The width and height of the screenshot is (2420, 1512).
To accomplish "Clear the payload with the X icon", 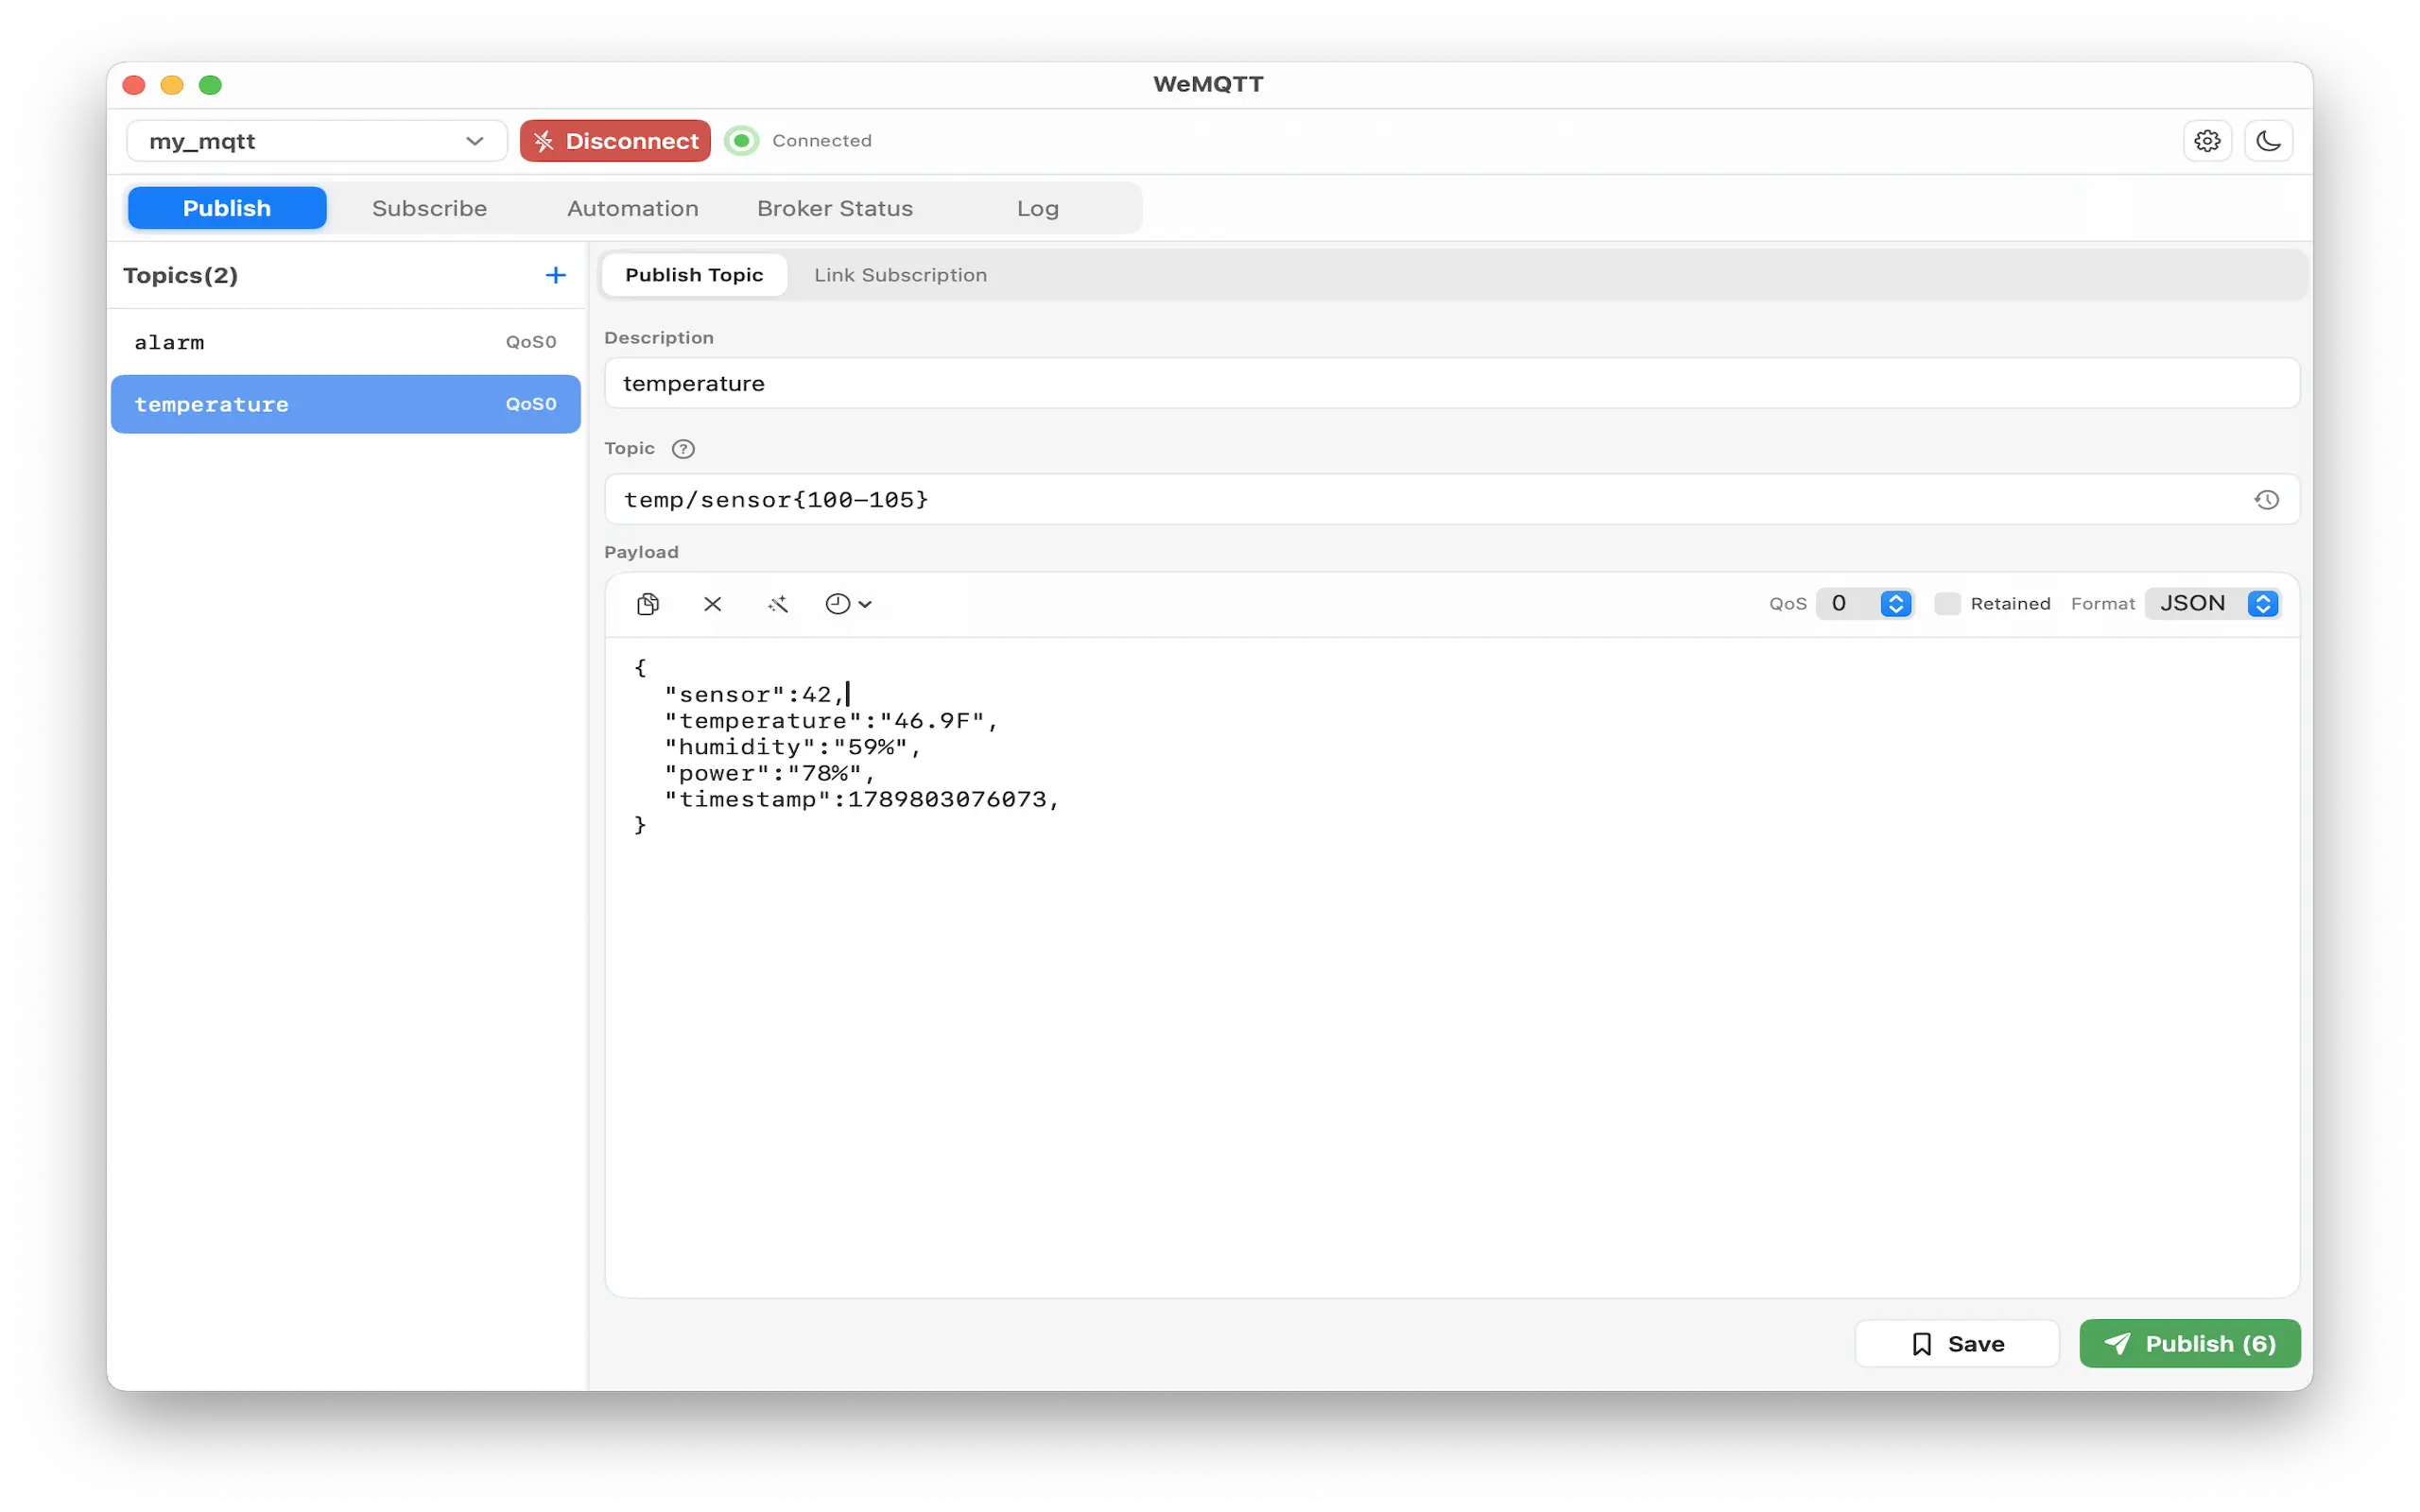I will (x=713, y=604).
